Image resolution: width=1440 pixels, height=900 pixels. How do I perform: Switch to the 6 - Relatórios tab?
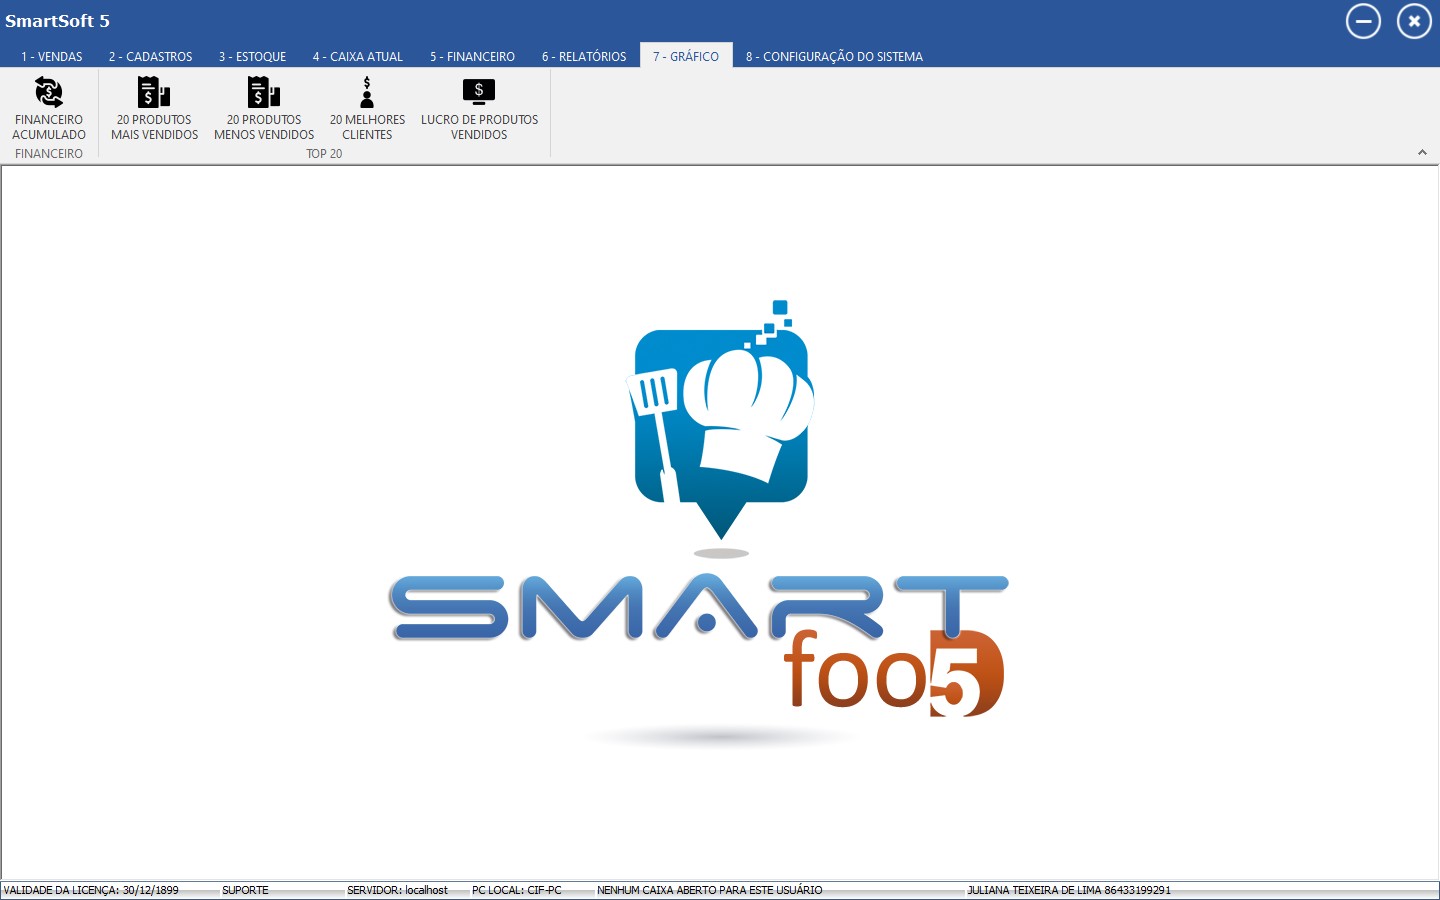point(584,57)
